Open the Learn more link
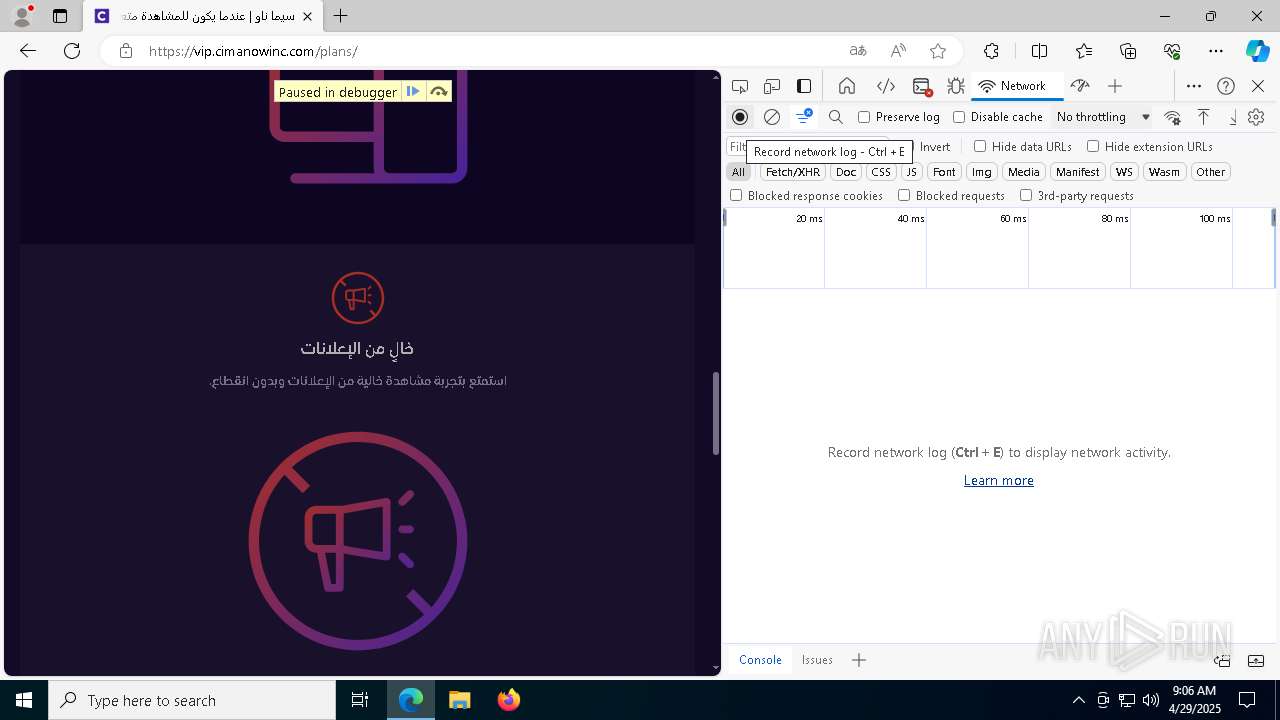Viewport: 1280px width, 720px height. [998, 481]
